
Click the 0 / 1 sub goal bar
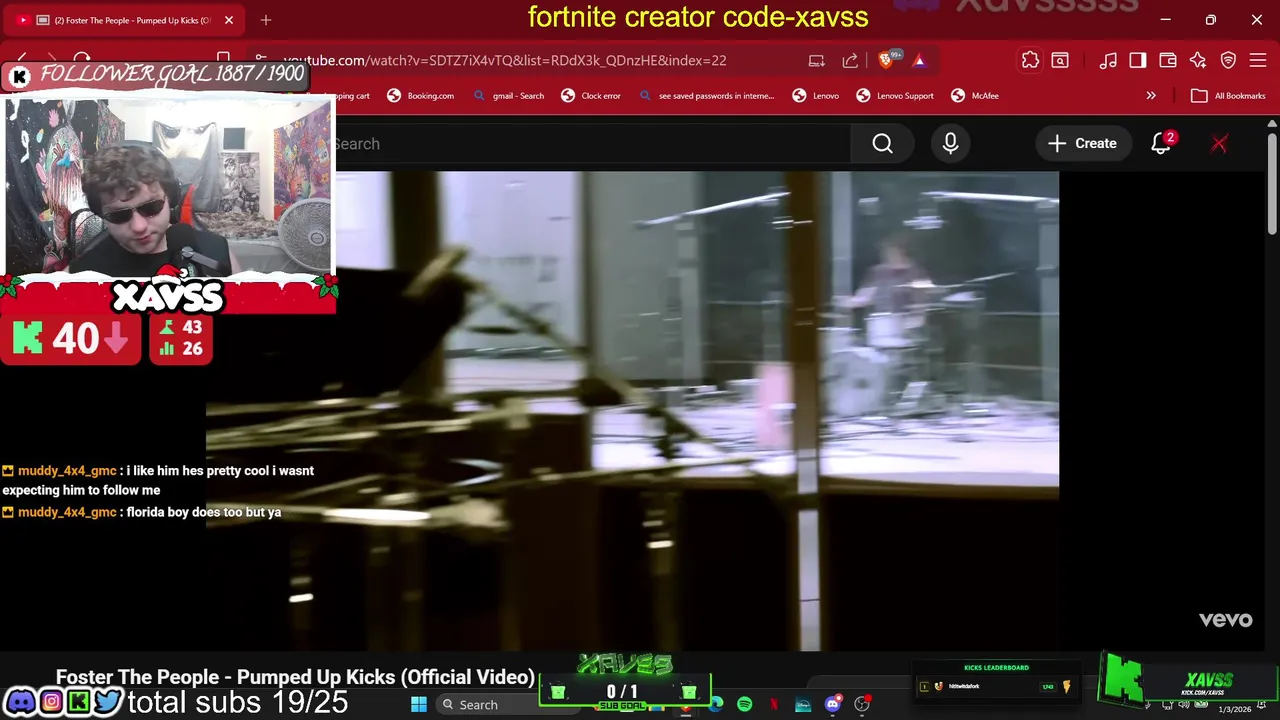pyautogui.click(x=623, y=692)
